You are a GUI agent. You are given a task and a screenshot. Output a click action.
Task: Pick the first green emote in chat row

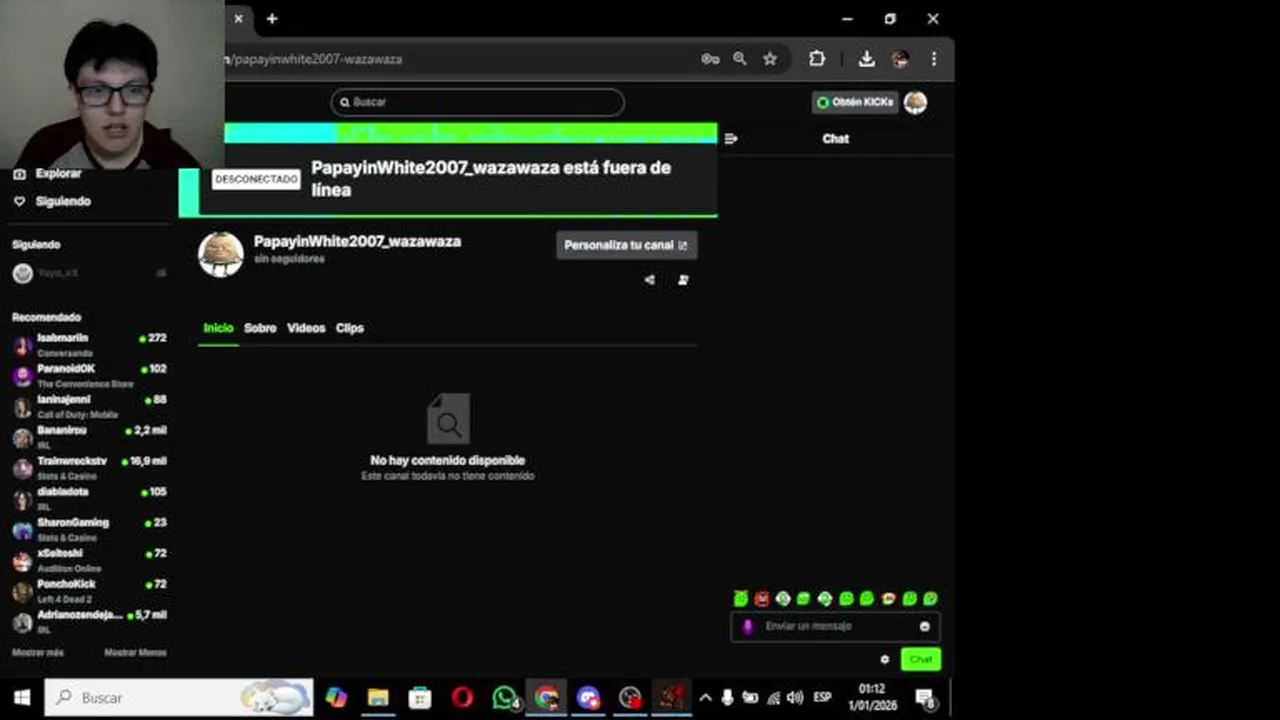pos(741,599)
